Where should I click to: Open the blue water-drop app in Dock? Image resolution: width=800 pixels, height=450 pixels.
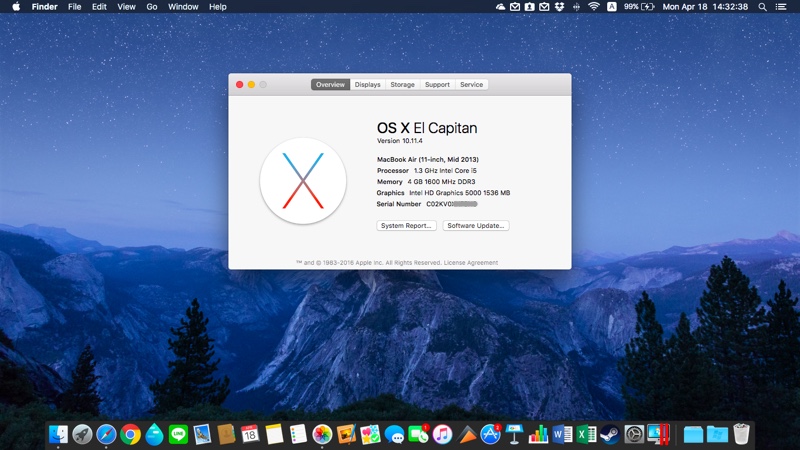(x=154, y=435)
